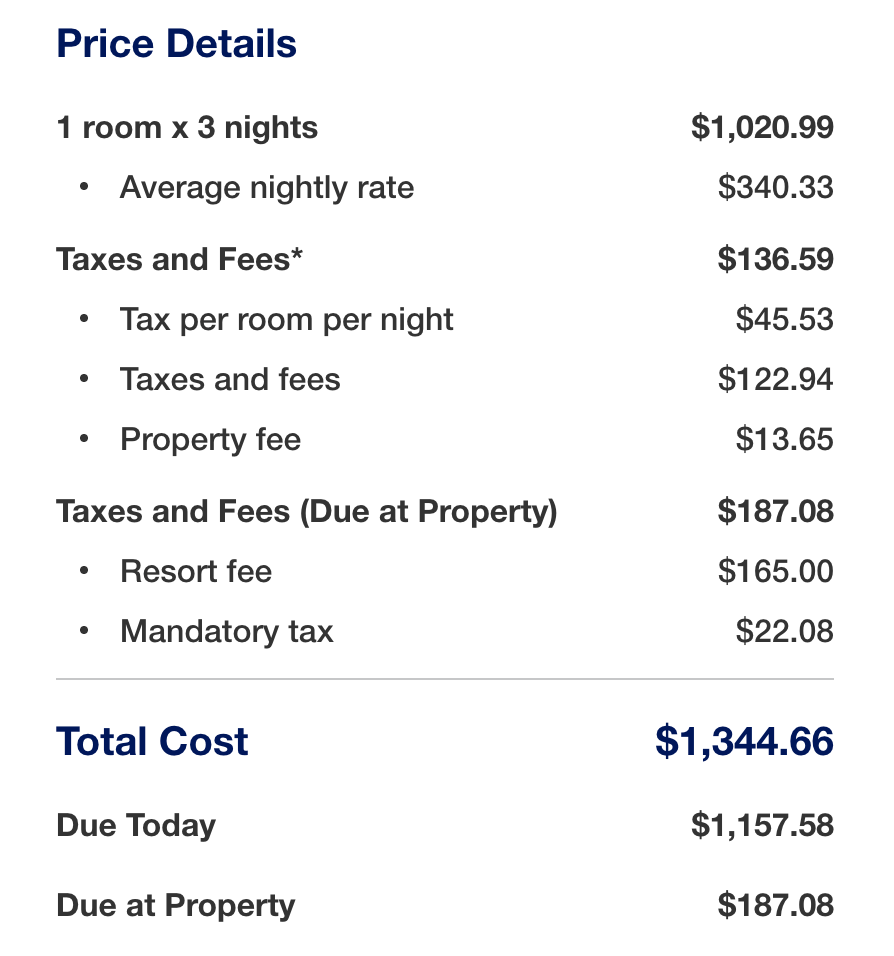Click the $13.65 property fee amount
This screenshot has width=894, height=956.
coord(784,440)
